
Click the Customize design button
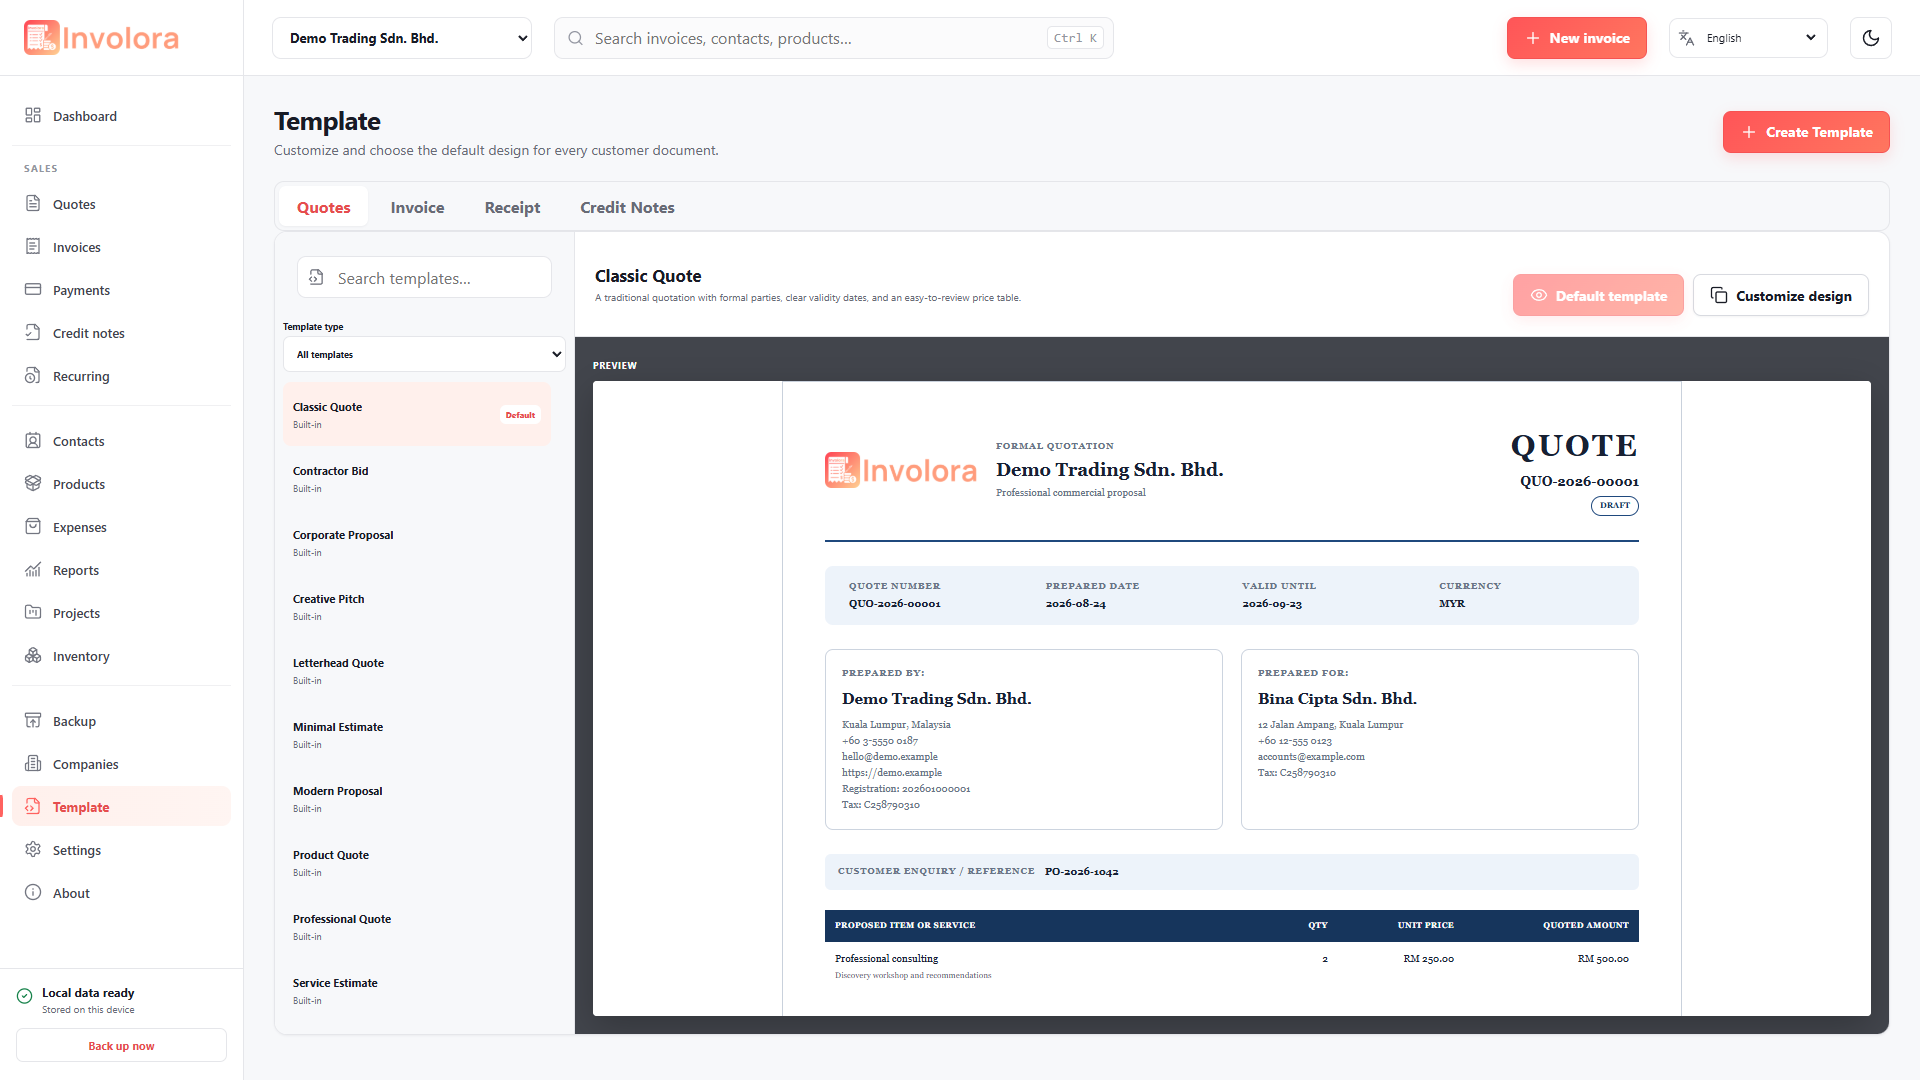[x=1780, y=295]
